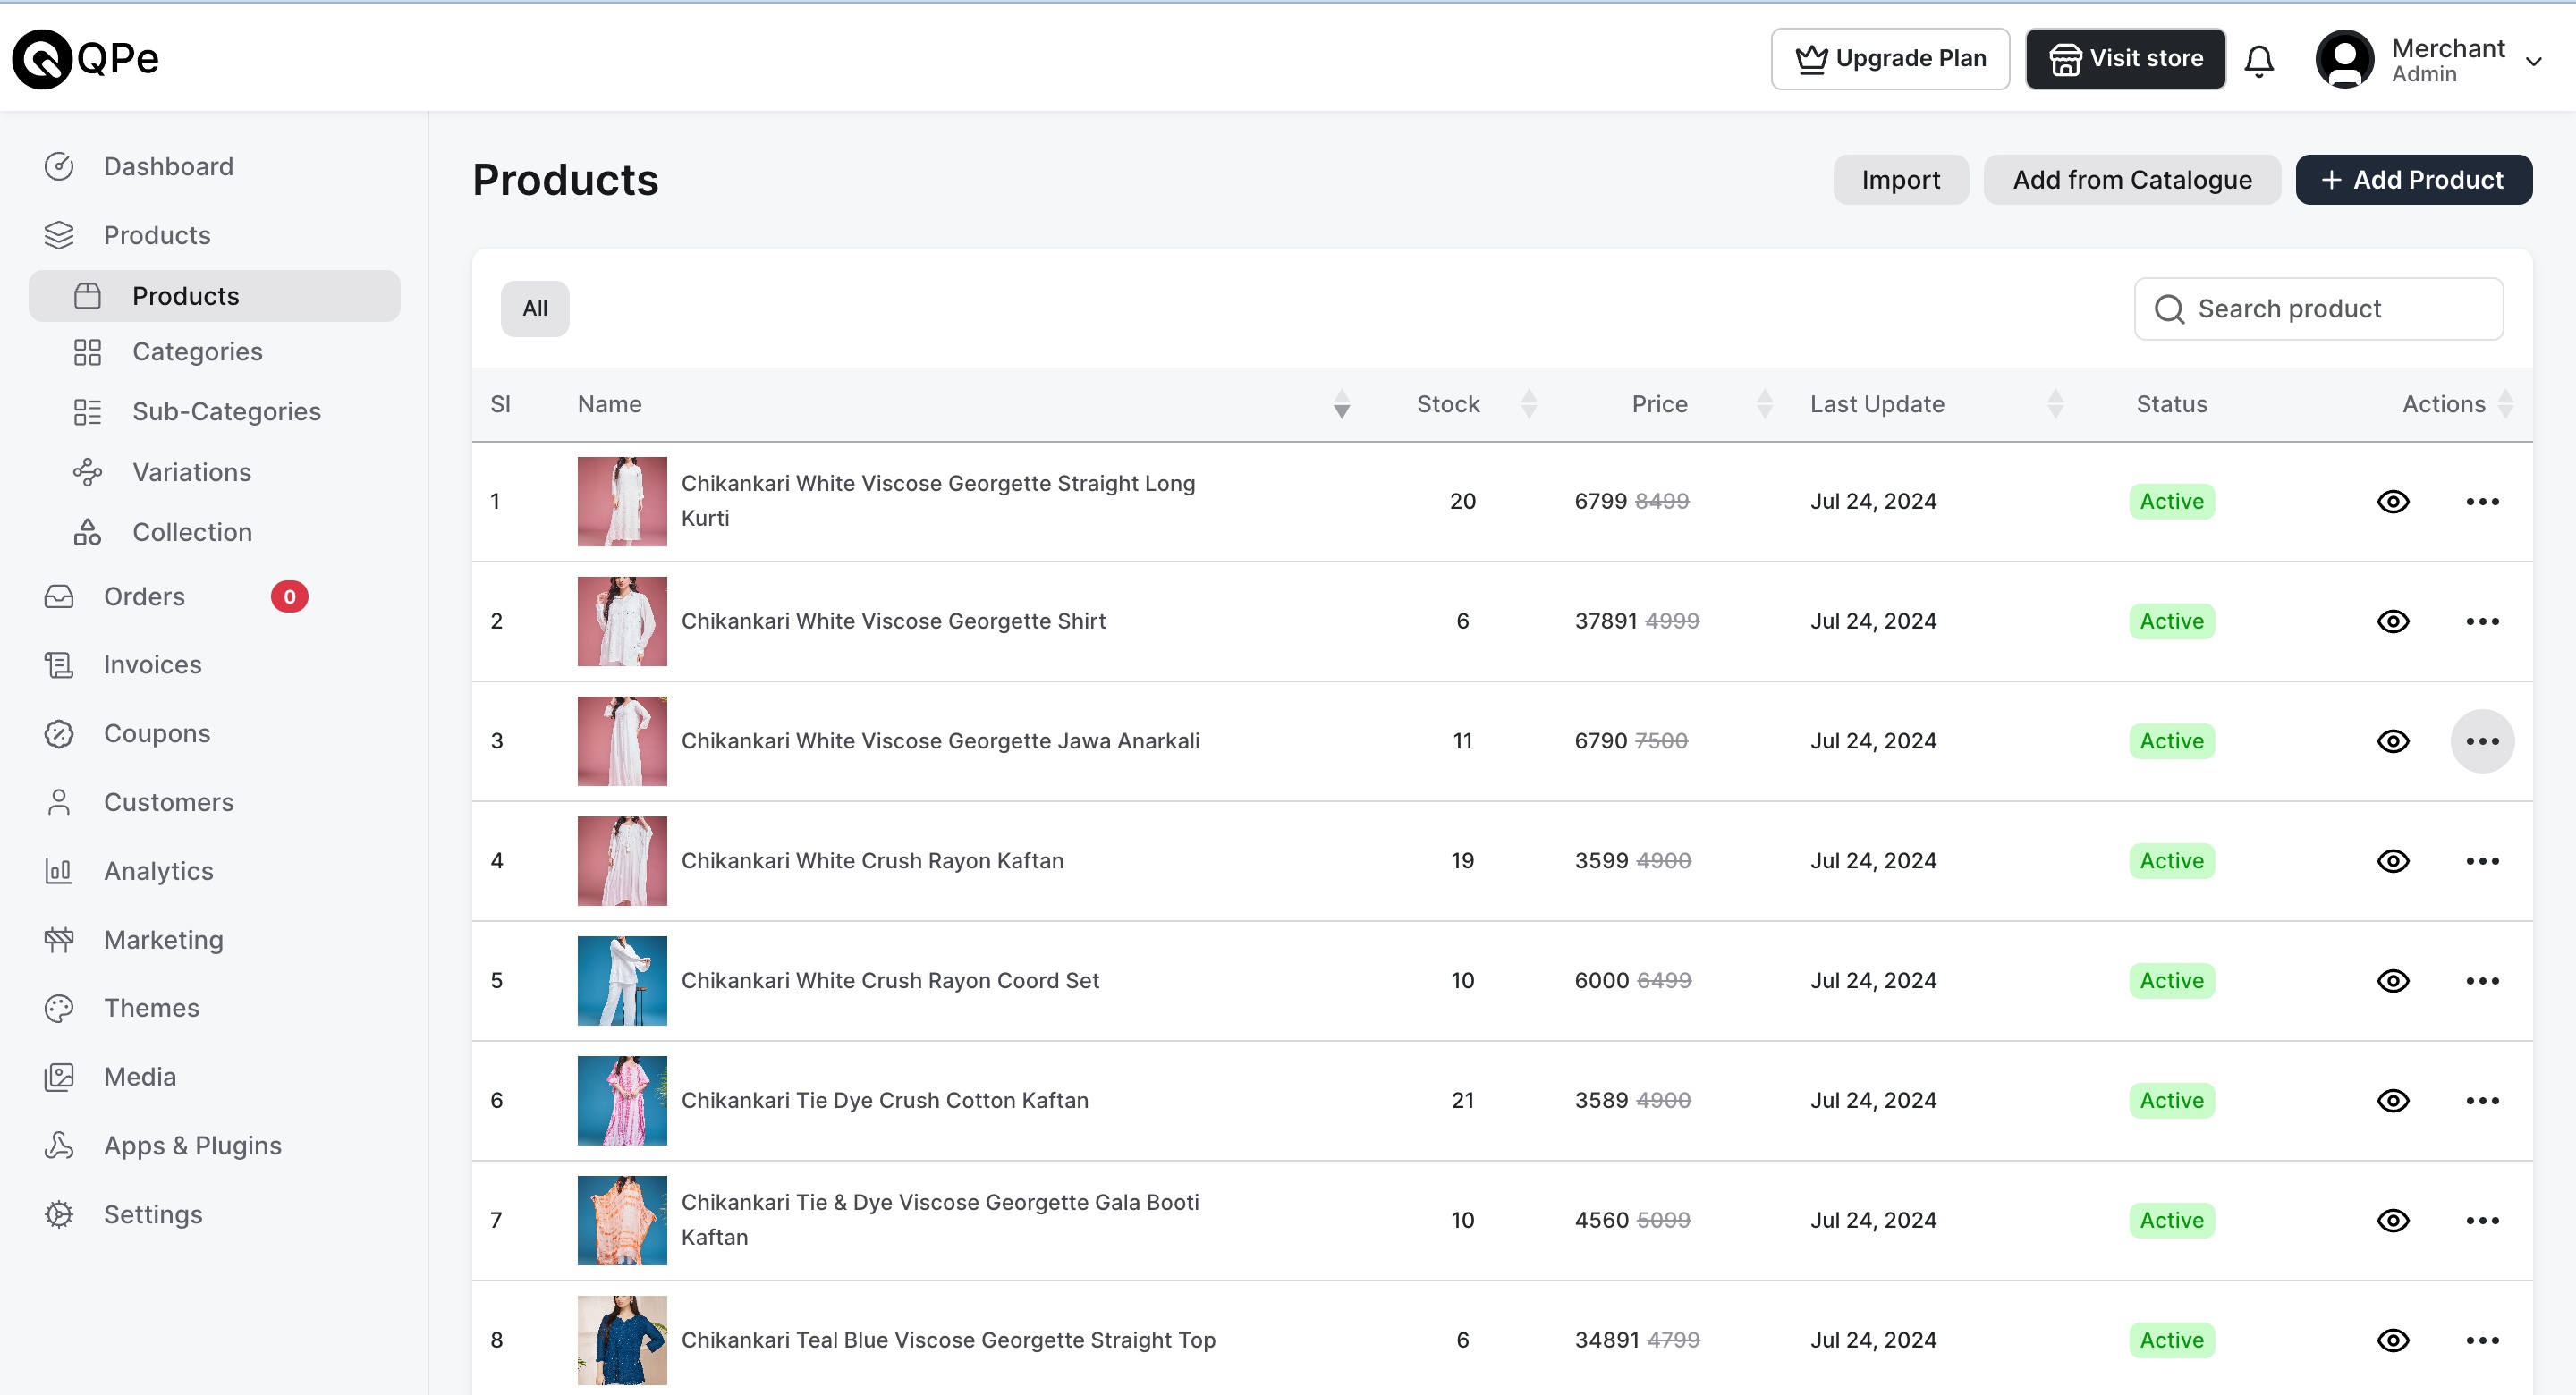The width and height of the screenshot is (2576, 1395).
Task: Click eye icon for Chikankari White Viscose Georgette Shirt
Action: click(2392, 621)
